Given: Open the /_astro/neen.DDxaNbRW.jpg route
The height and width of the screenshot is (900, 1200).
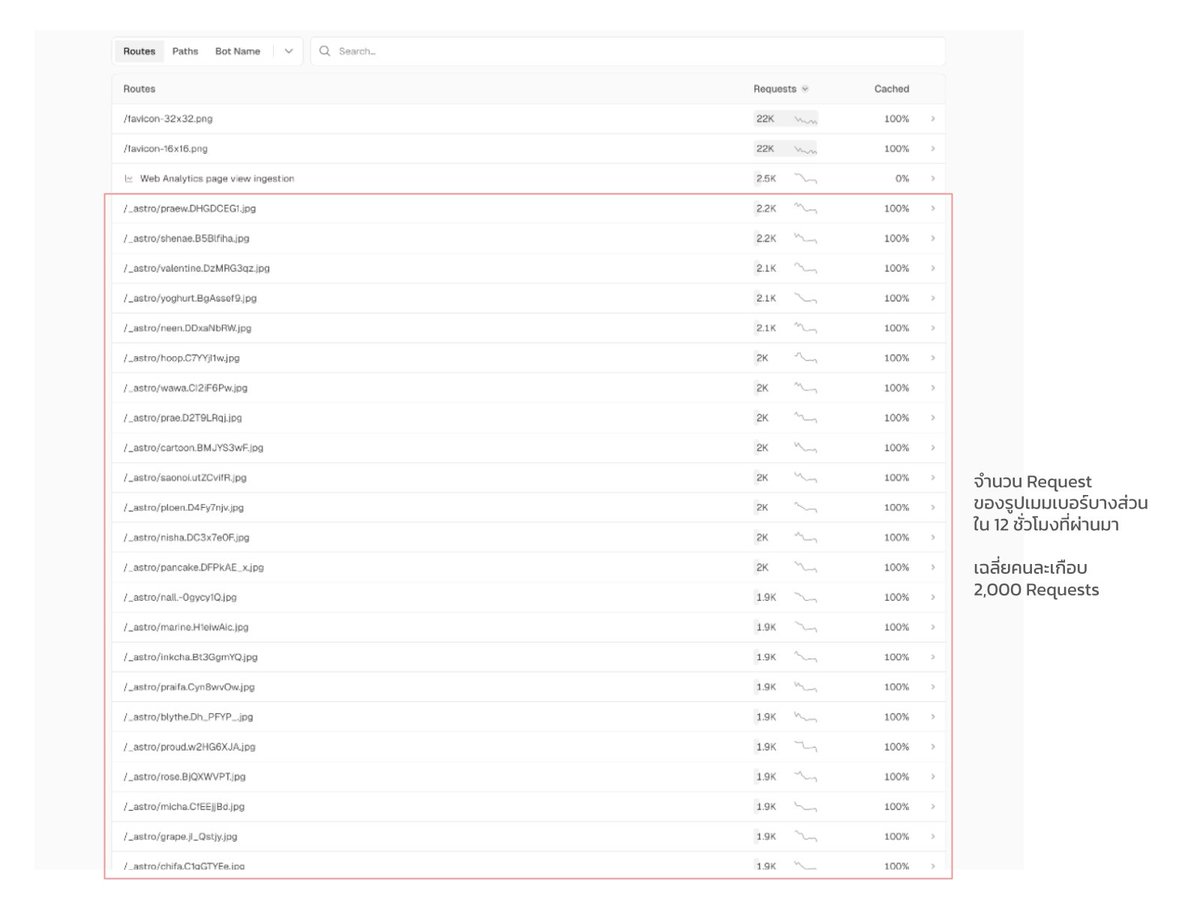Looking at the screenshot, I should click(x=187, y=328).
